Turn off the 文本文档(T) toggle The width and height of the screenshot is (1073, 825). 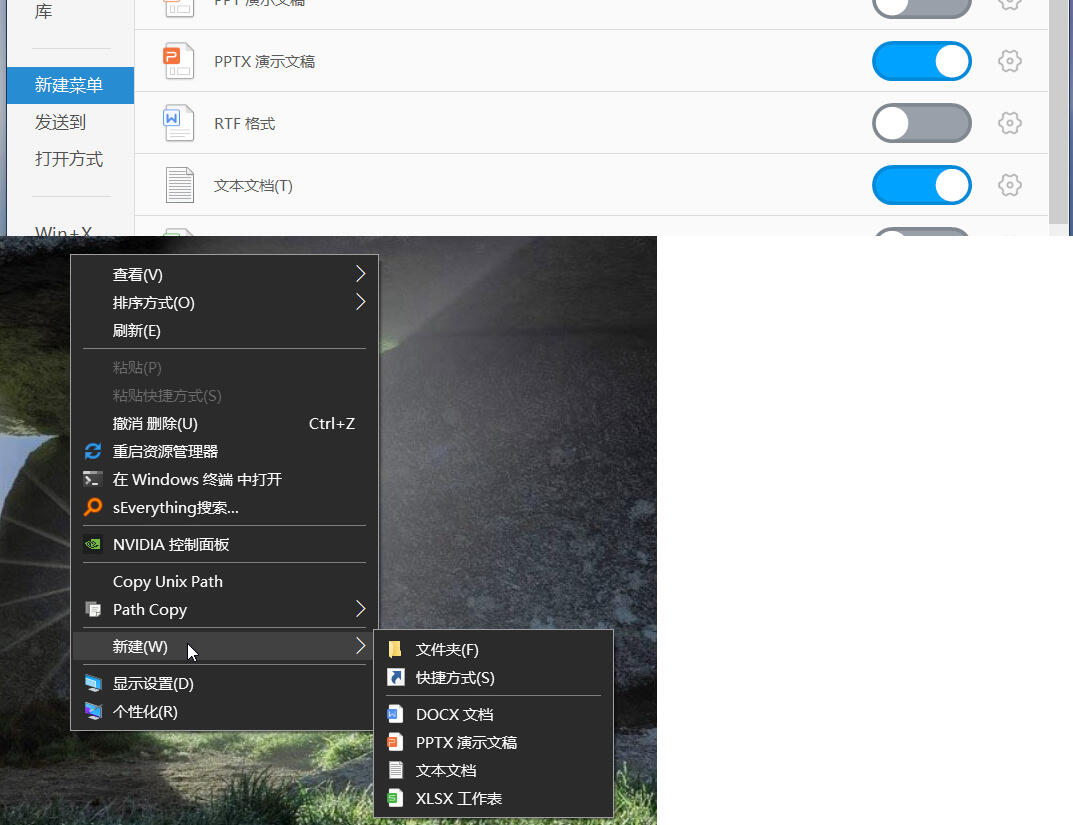coord(921,185)
